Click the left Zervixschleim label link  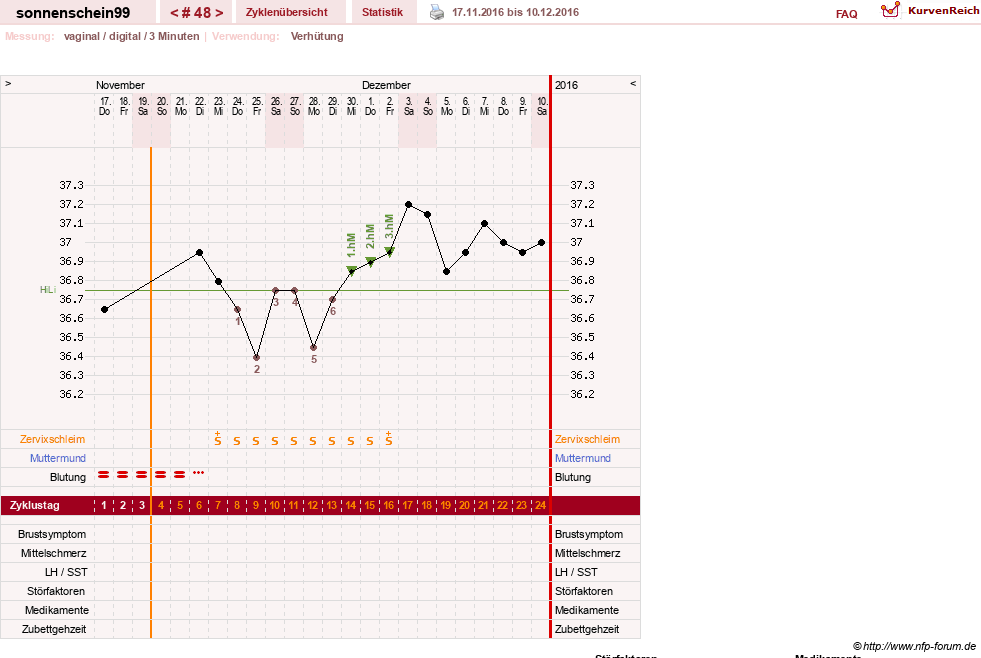tap(53, 439)
